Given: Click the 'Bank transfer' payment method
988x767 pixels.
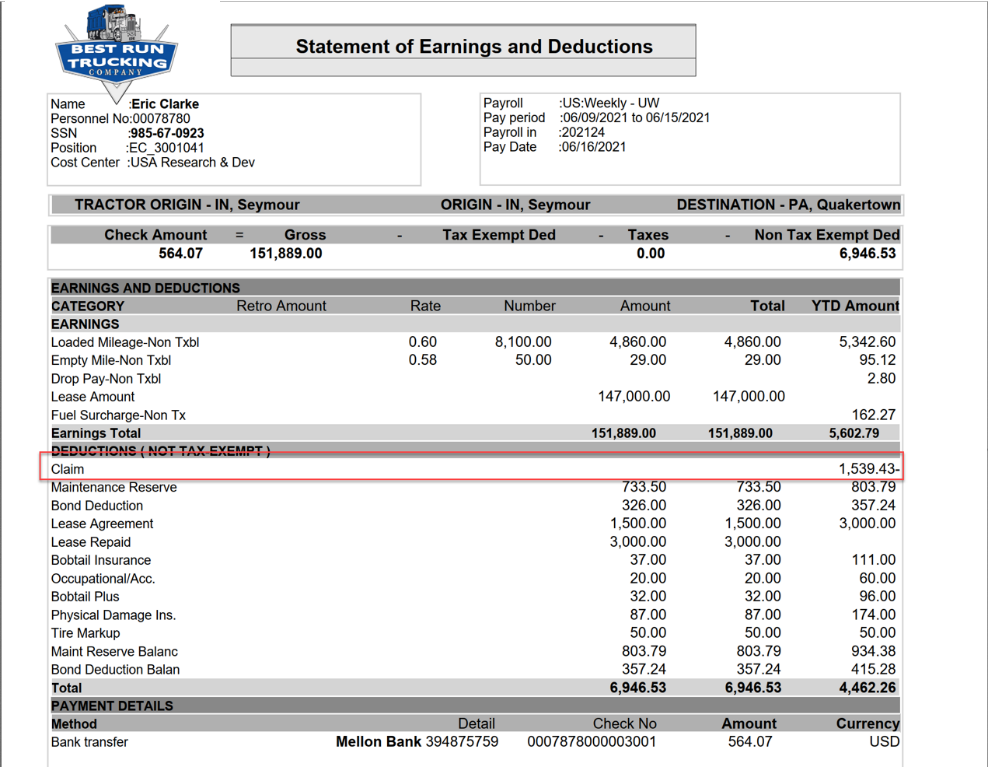Looking at the screenshot, I should (x=89, y=742).
